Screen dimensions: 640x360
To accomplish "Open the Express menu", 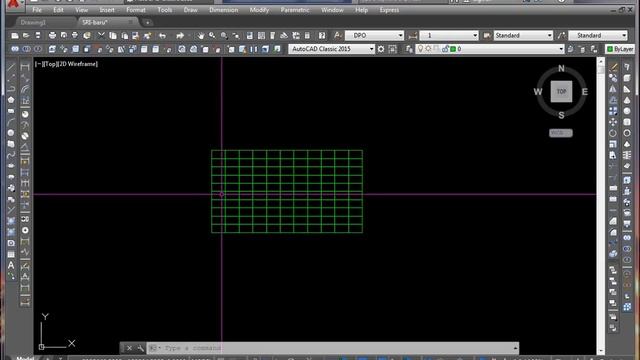I will 389,10.
